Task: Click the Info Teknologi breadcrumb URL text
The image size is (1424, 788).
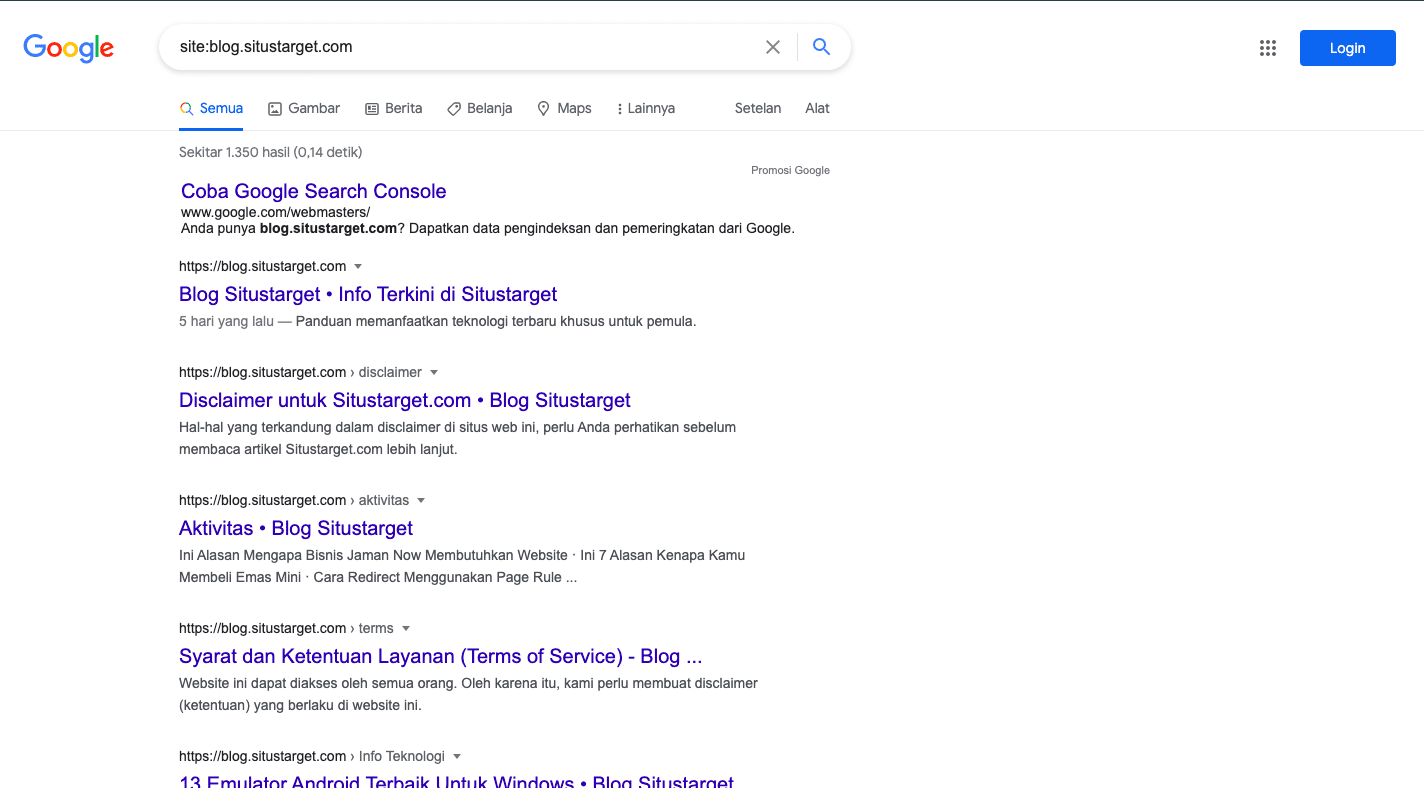Action: (x=312, y=756)
